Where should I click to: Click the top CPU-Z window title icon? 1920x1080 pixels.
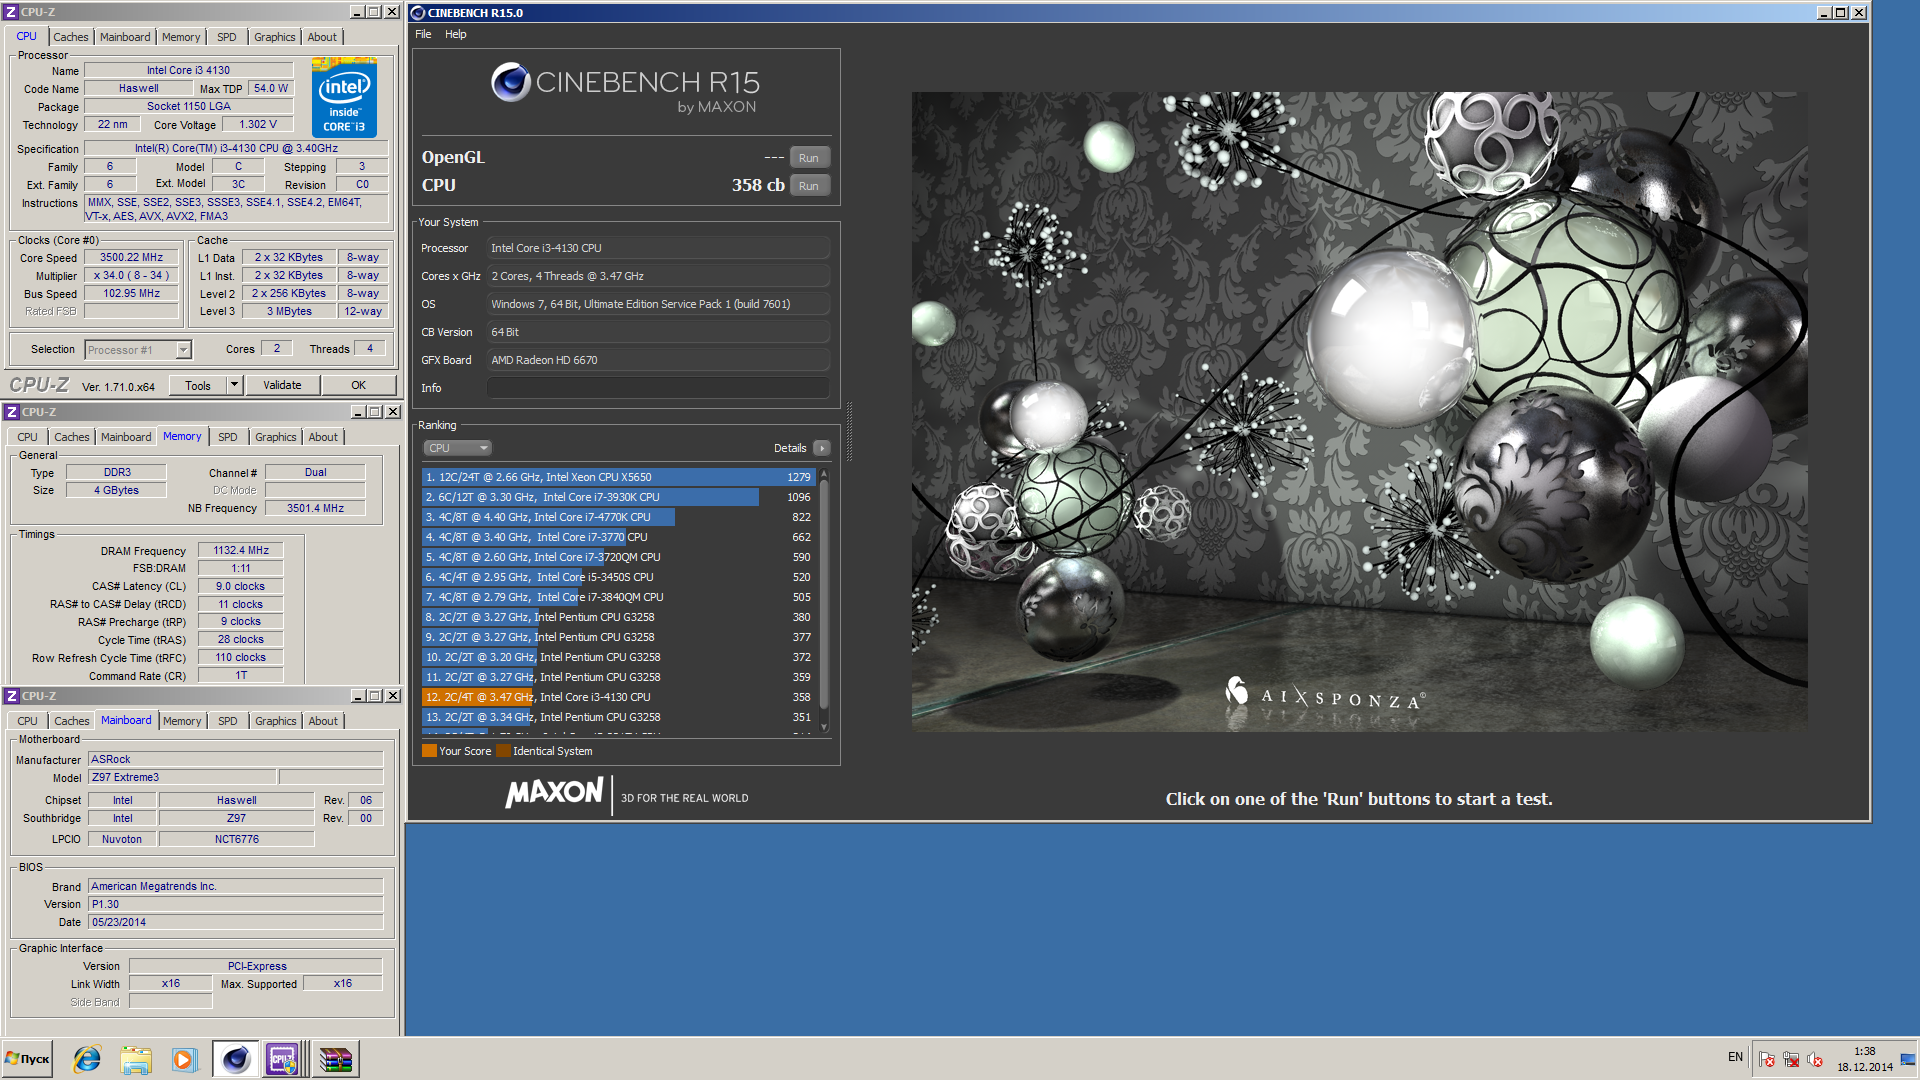[x=12, y=12]
